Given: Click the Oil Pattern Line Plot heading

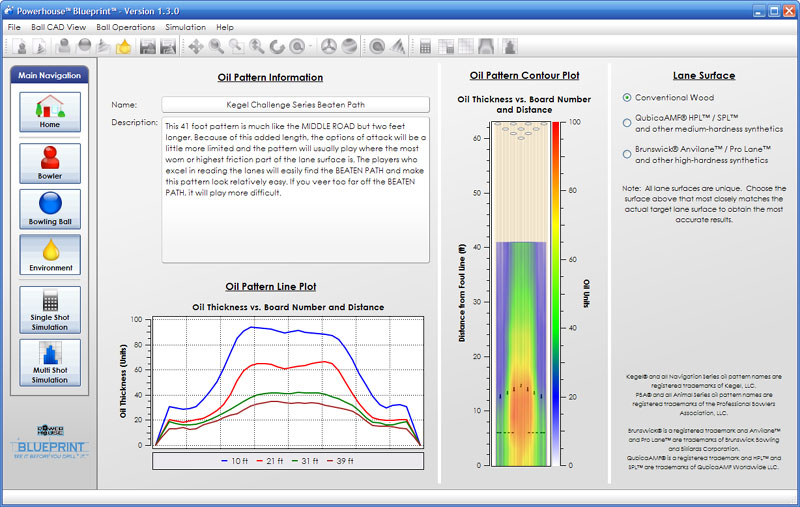Looking at the screenshot, I should tap(270, 287).
